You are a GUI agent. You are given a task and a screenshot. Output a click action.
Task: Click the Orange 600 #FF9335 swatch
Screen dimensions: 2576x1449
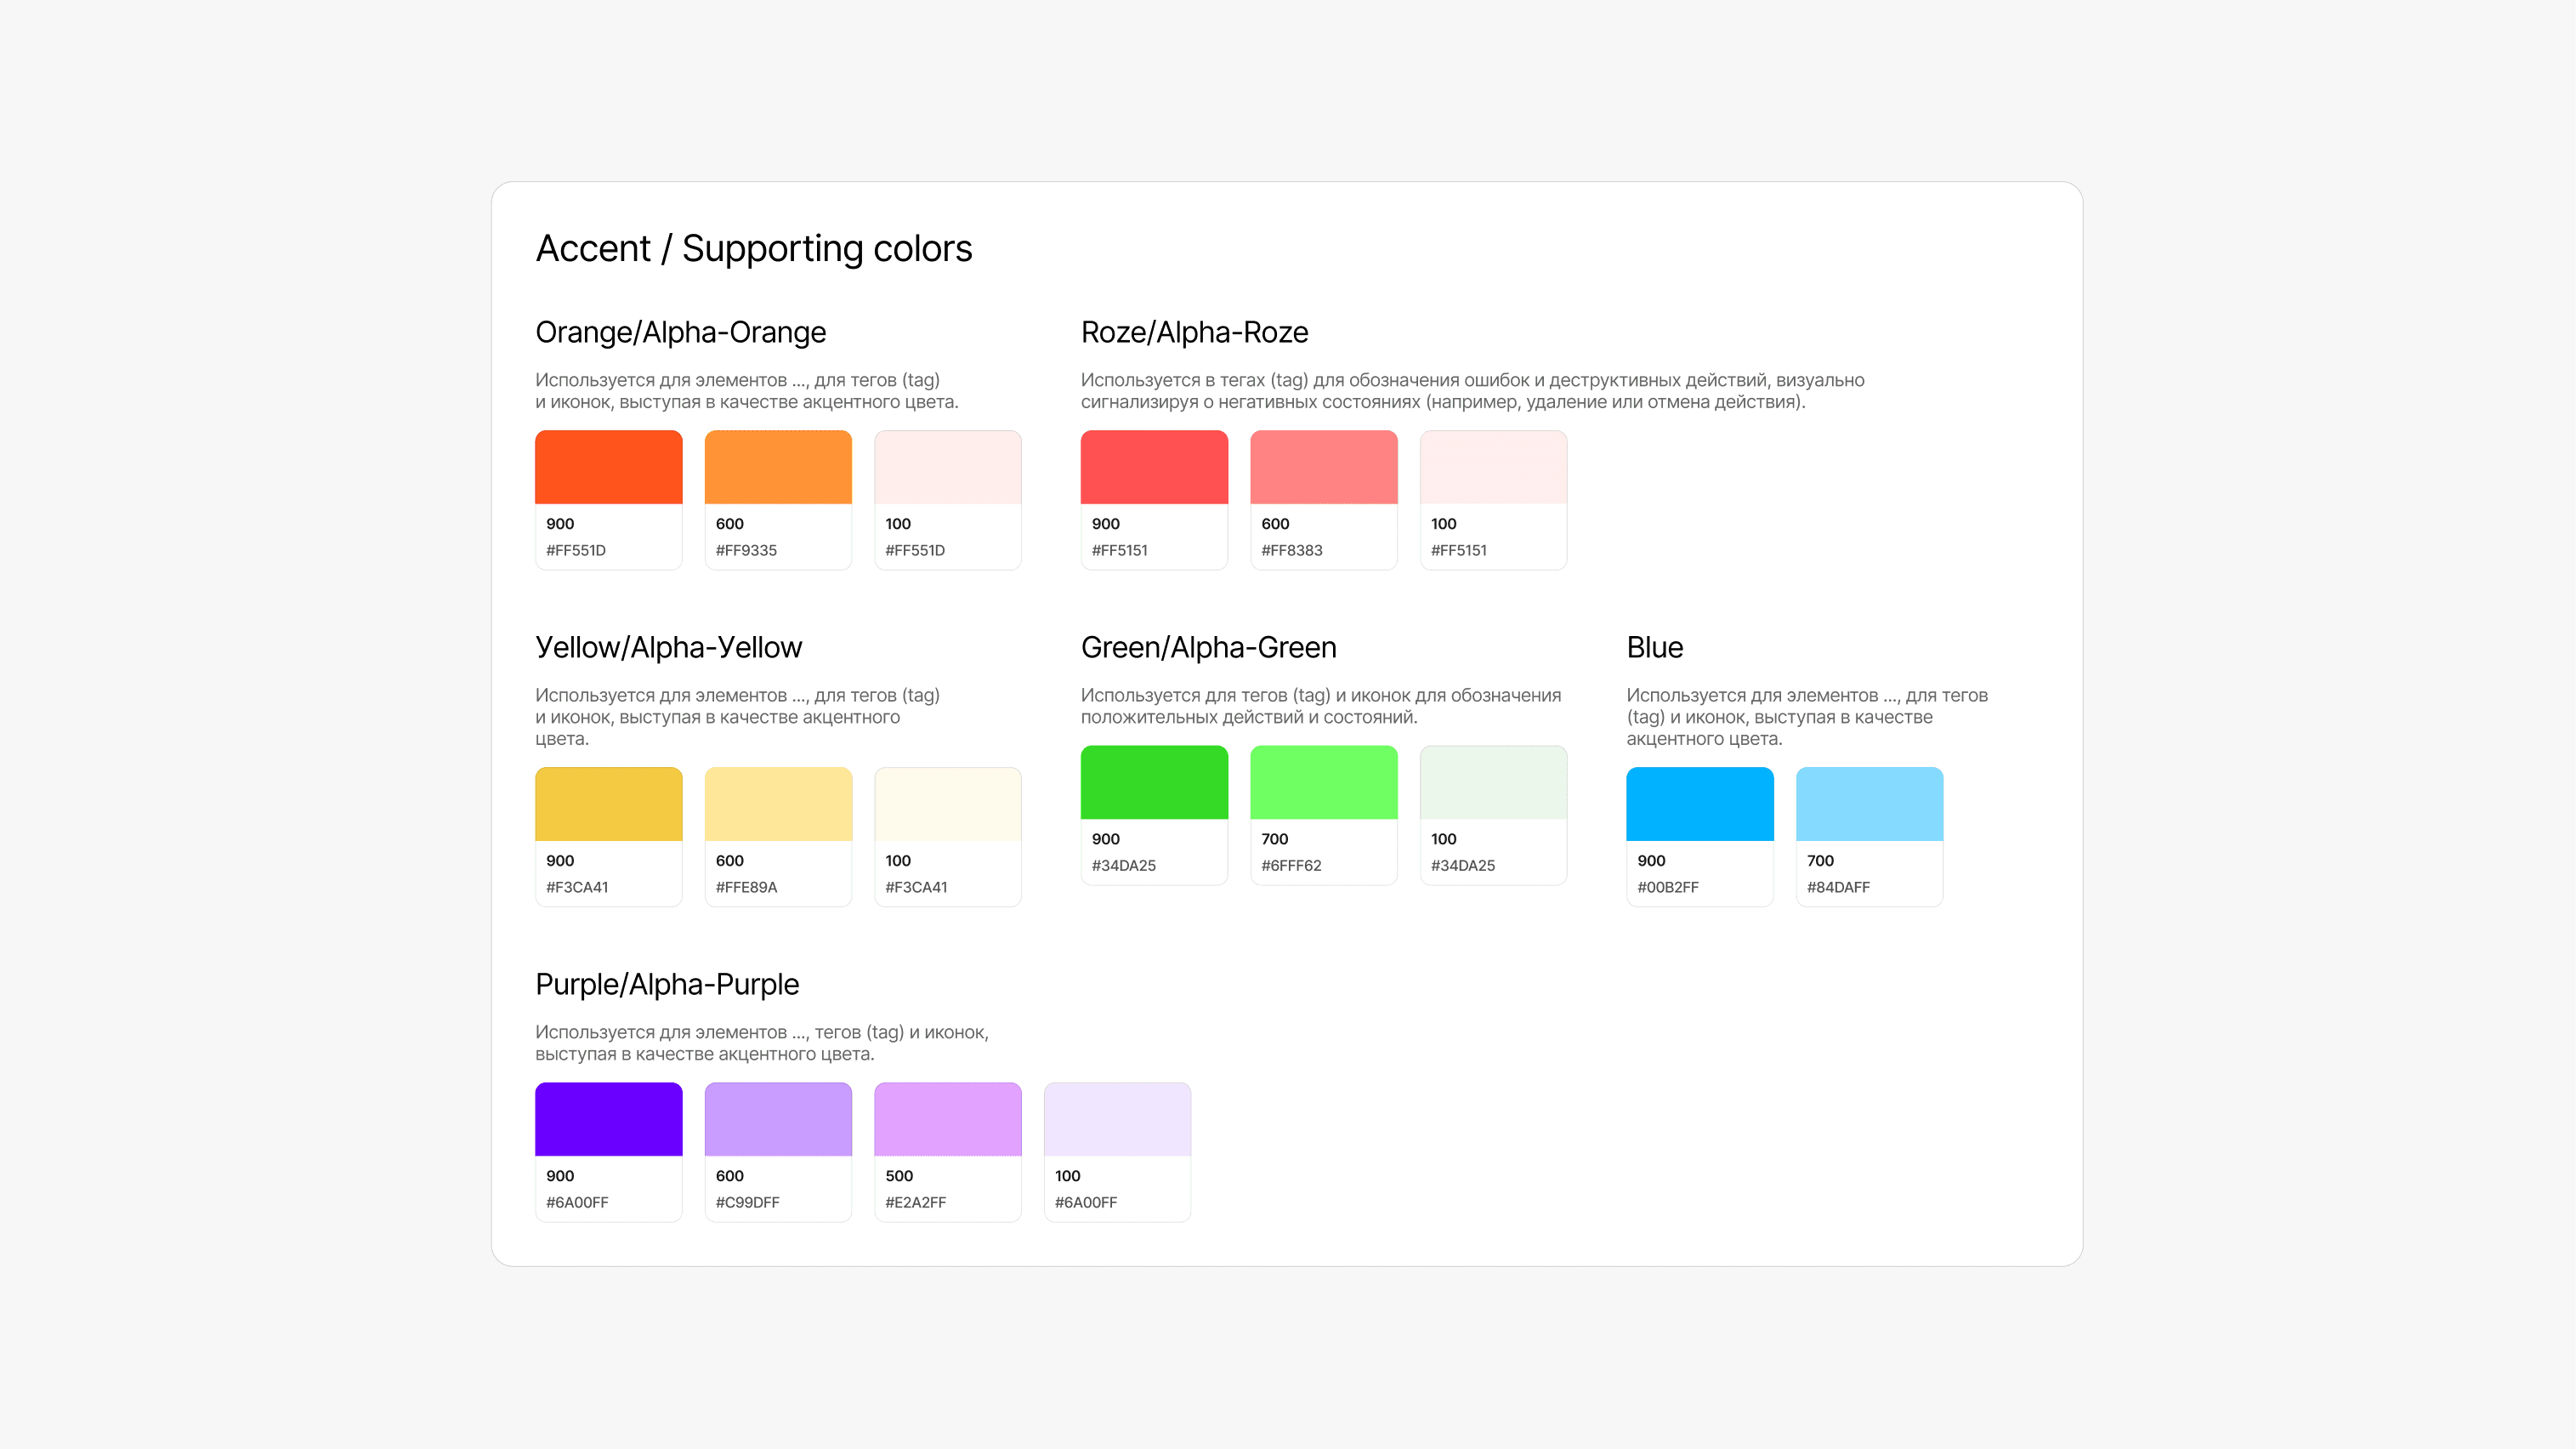pyautogui.click(x=778, y=500)
